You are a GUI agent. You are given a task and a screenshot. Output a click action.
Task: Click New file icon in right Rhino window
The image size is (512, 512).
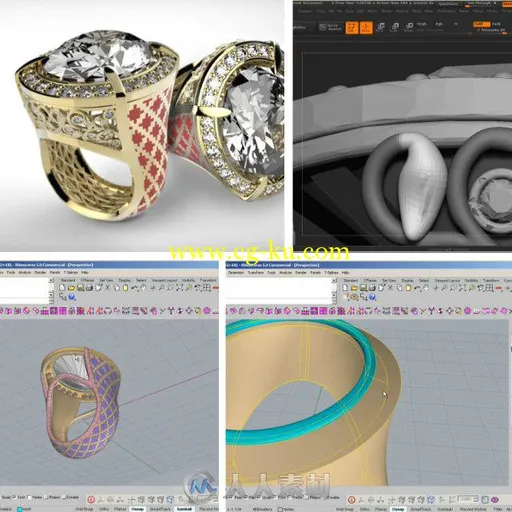(x=345, y=288)
